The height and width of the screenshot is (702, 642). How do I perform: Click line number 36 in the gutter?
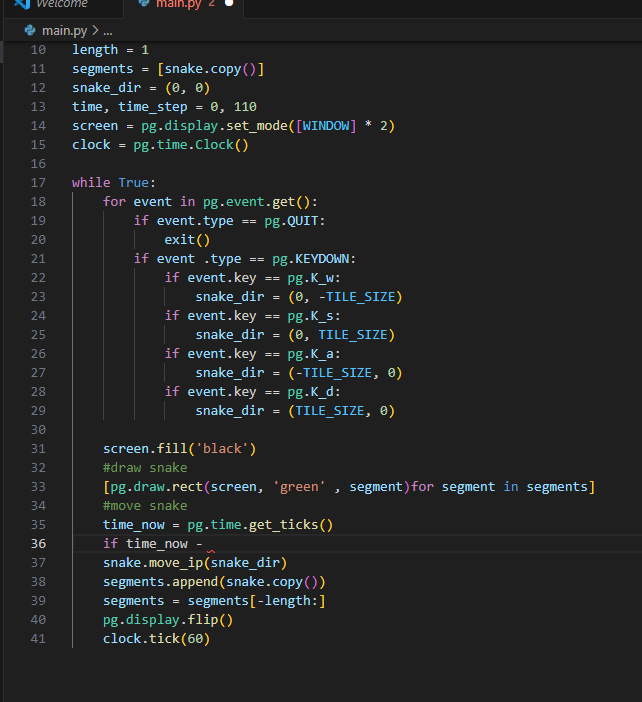click(38, 543)
